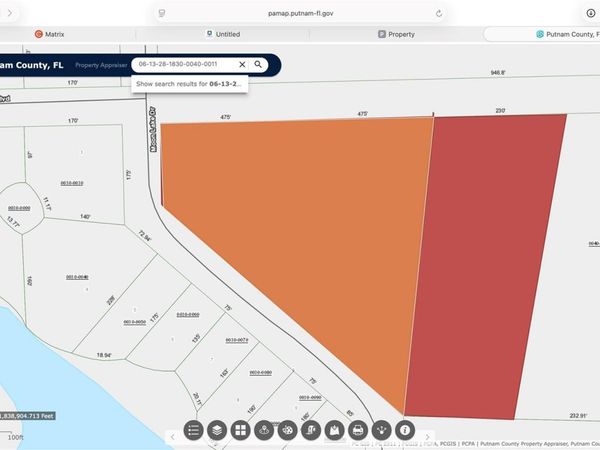
Task: Open browser downloads
Action: click(x=590, y=13)
